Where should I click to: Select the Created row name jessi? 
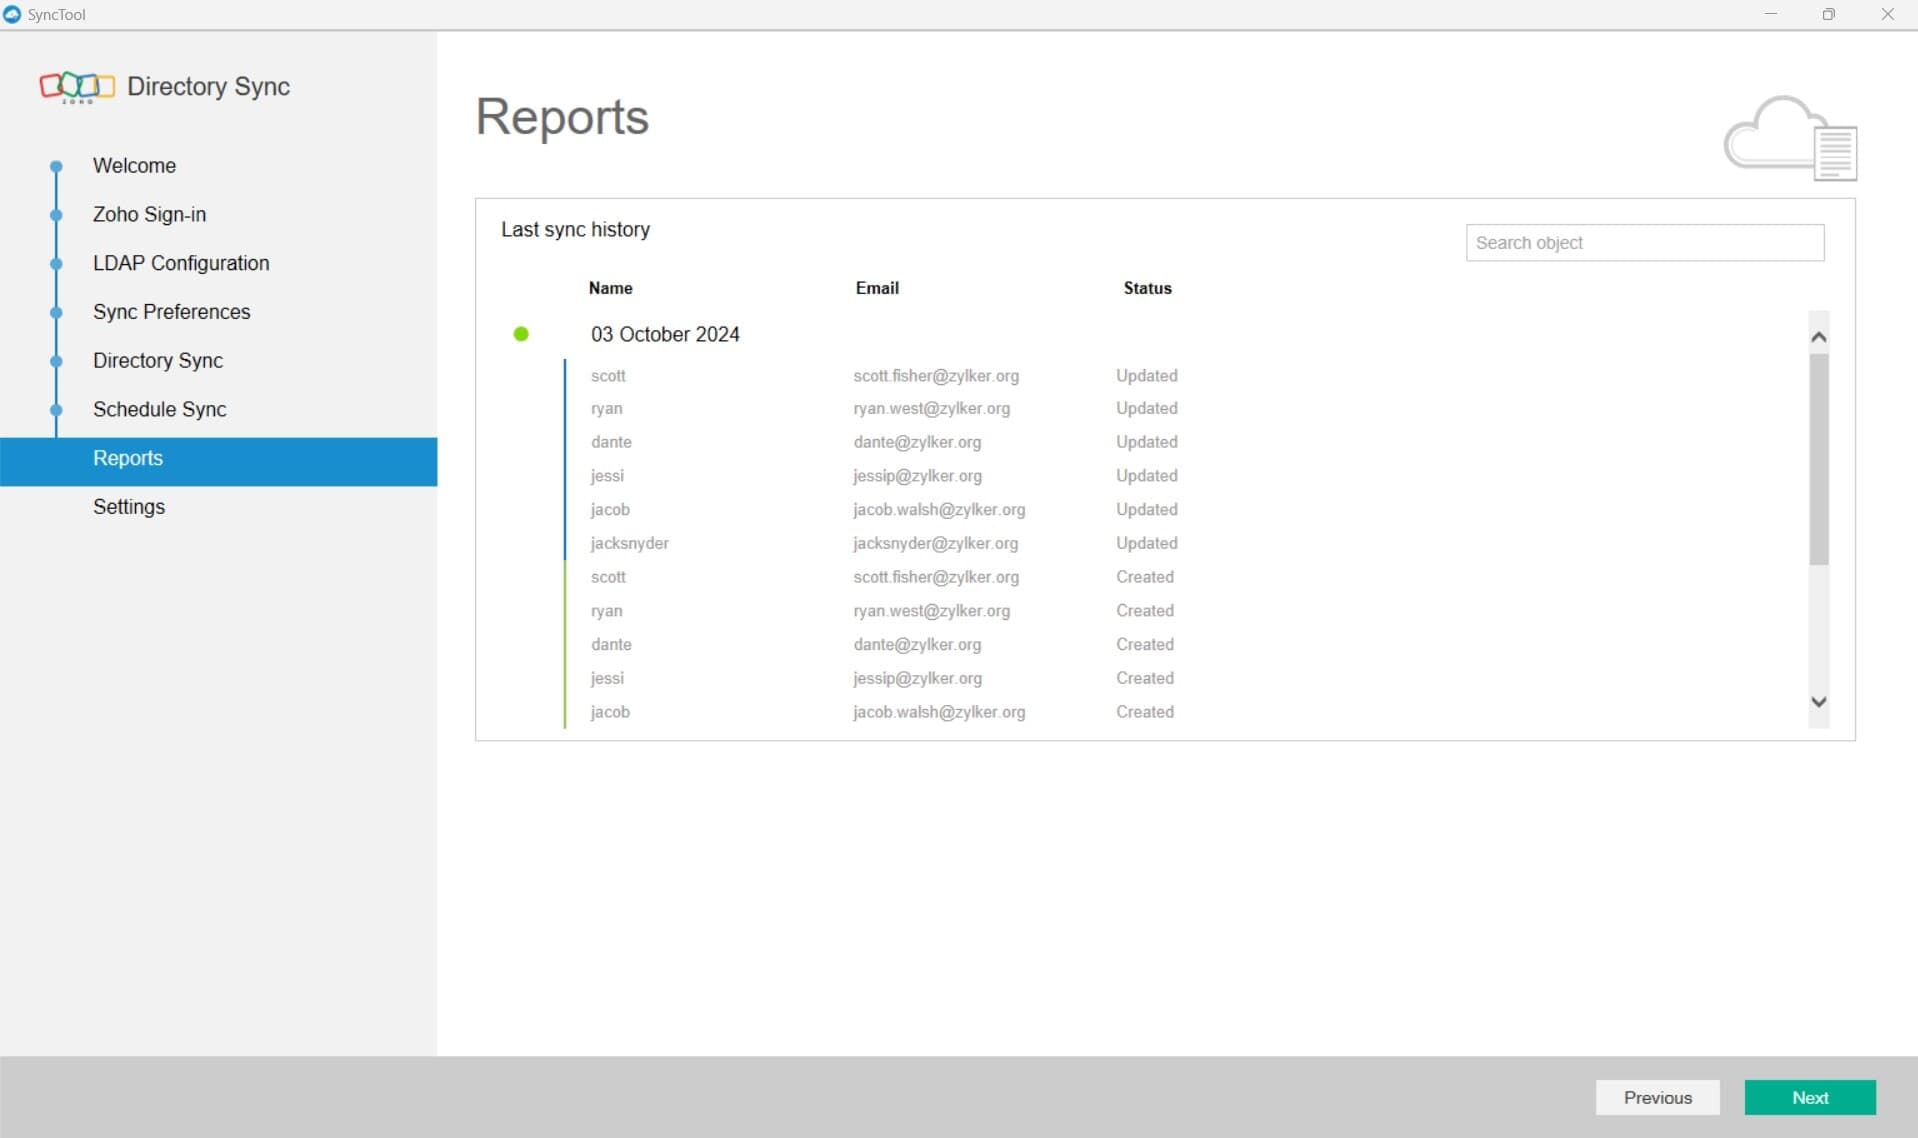[x=607, y=678]
